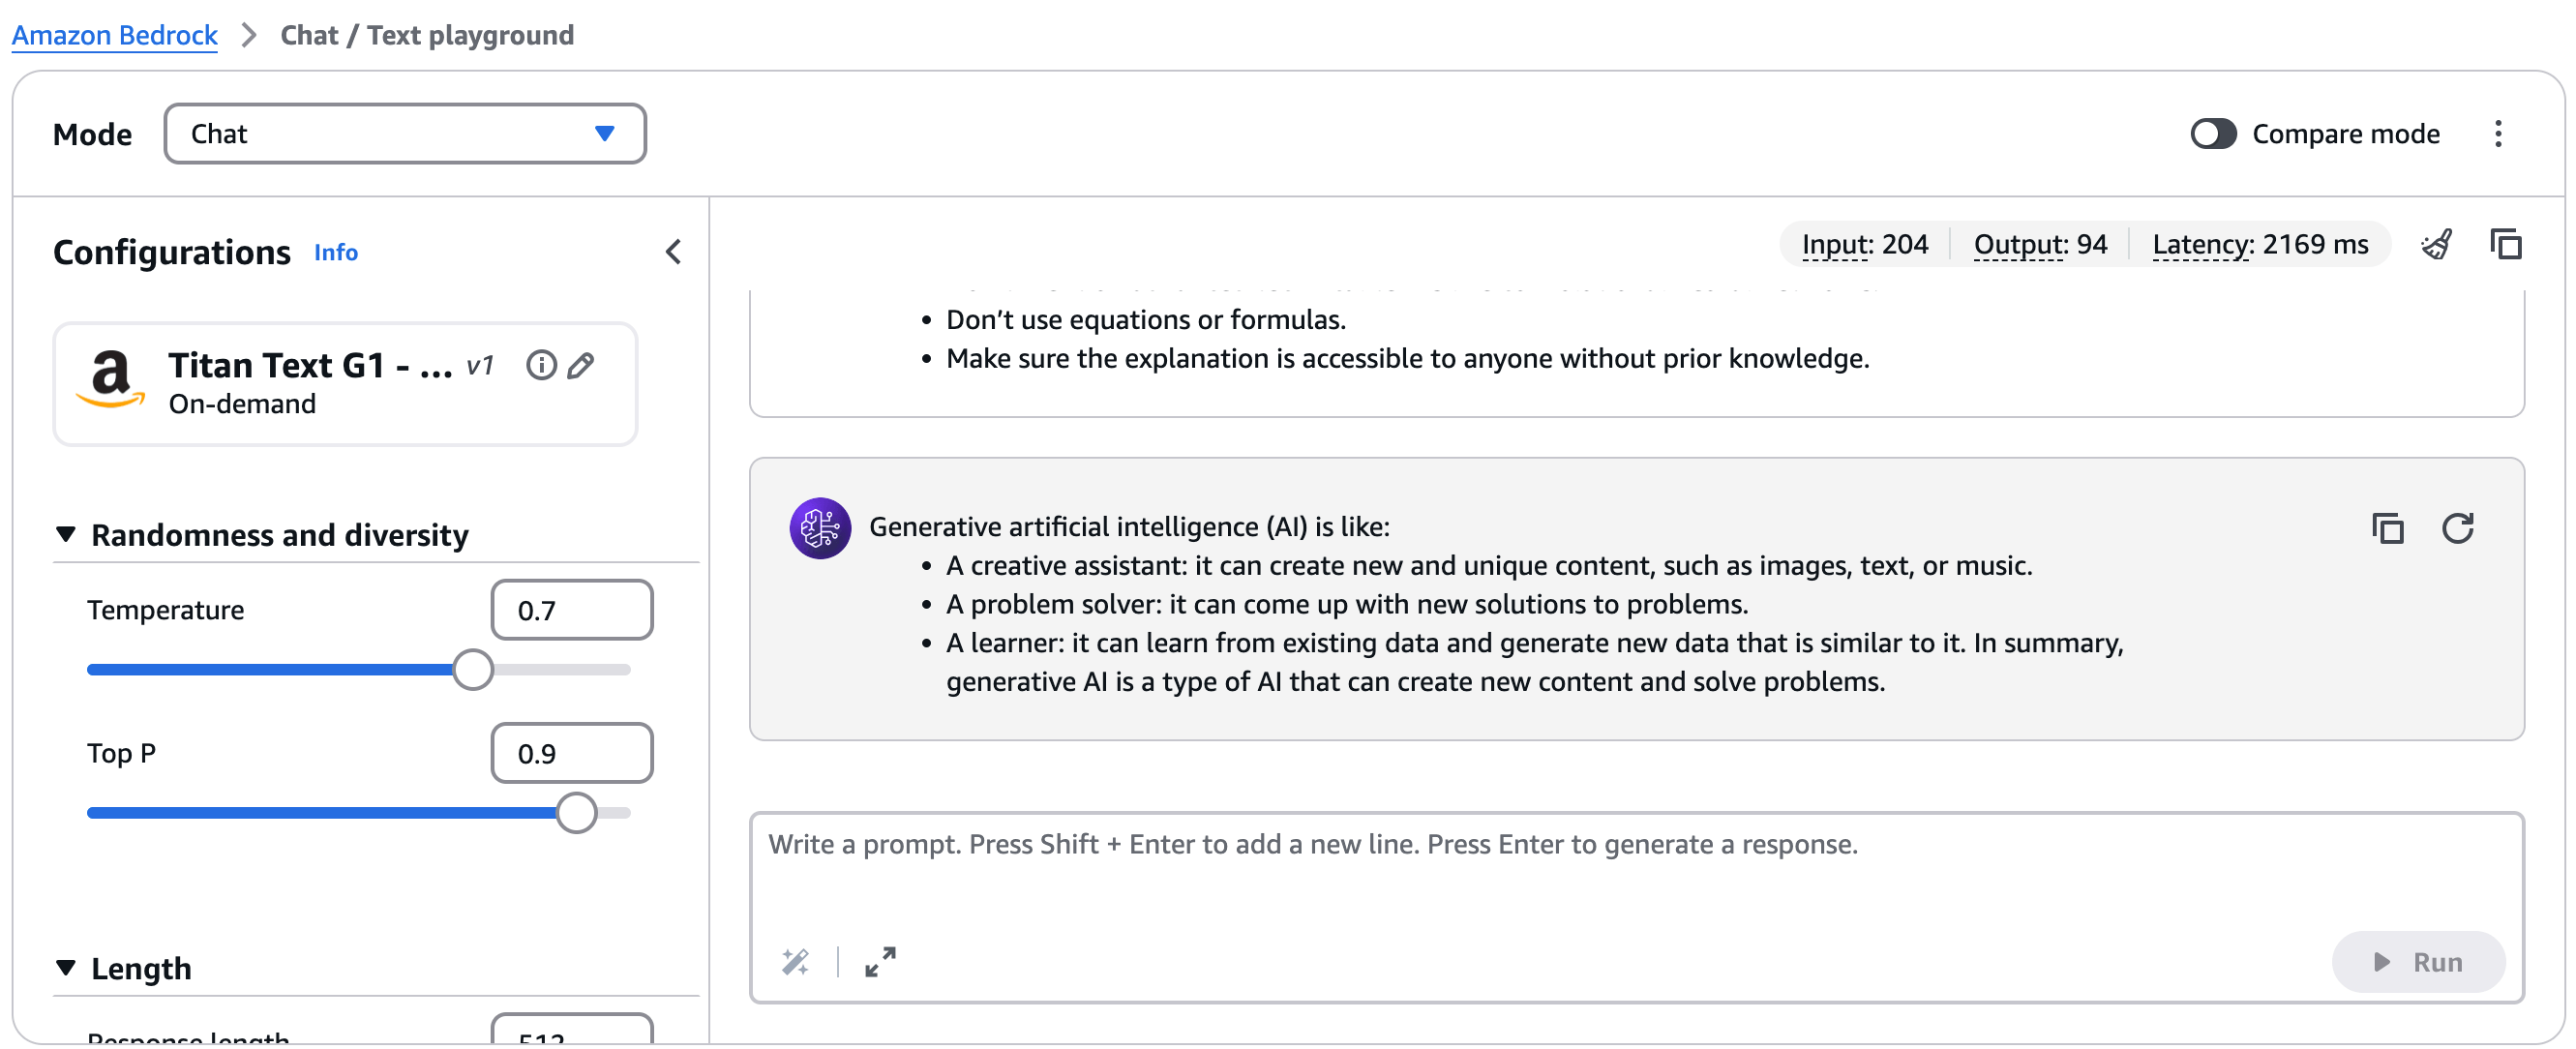
Task: Open Configurations Info link
Action: click(336, 253)
